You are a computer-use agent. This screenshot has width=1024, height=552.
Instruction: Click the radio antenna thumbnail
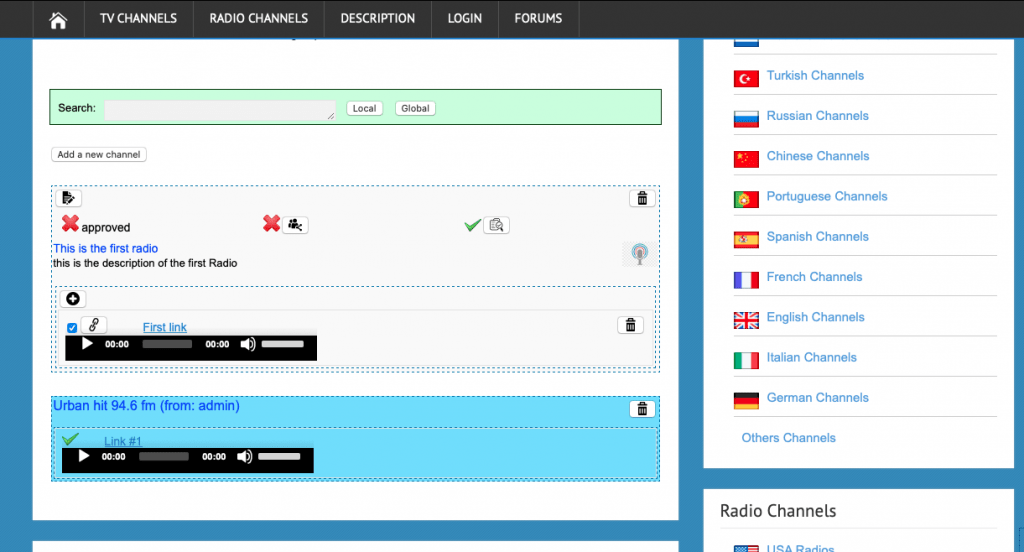[639, 253]
